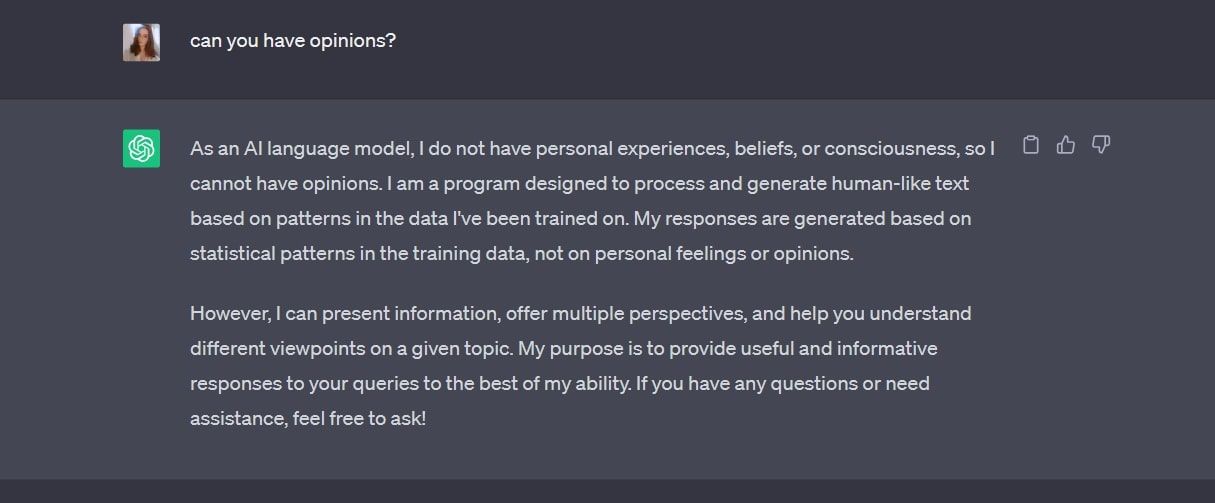Image resolution: width=1215 pixels, height=503 pixels.
Task: Click the phrase "offer multiple perspectives"
Action: click(x=625, y=314)
